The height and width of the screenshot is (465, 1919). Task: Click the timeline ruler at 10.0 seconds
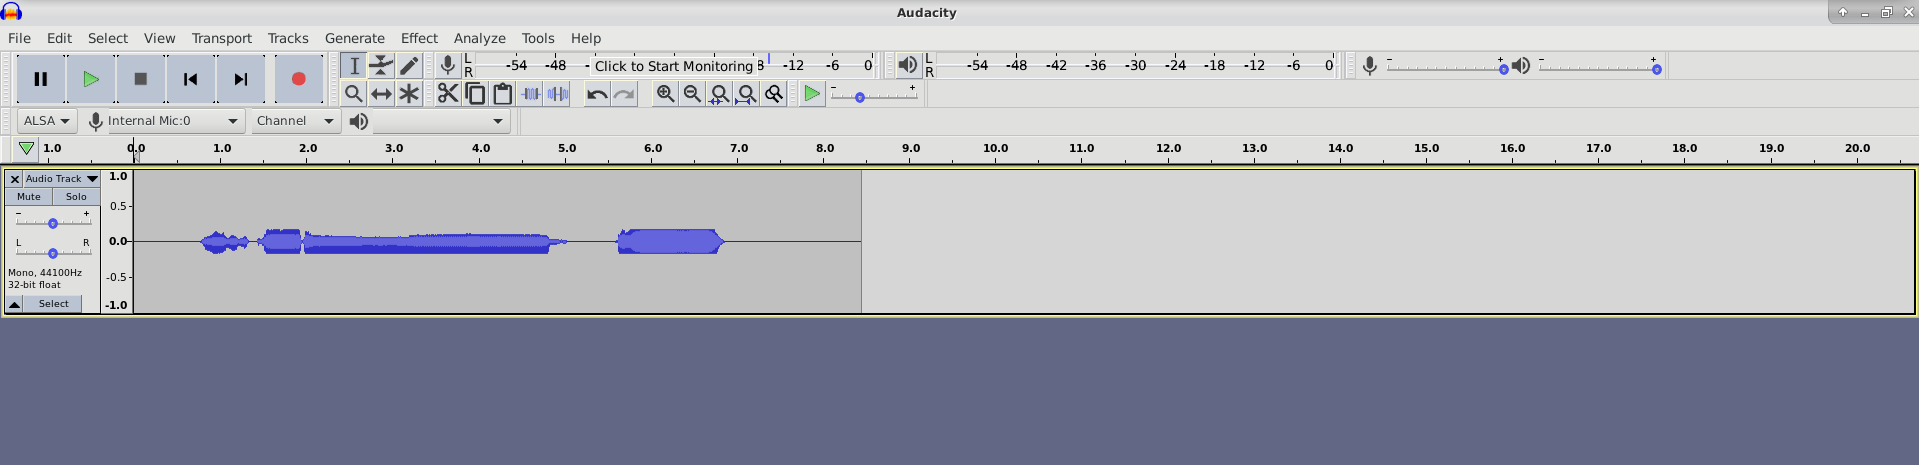click(997, 148)
